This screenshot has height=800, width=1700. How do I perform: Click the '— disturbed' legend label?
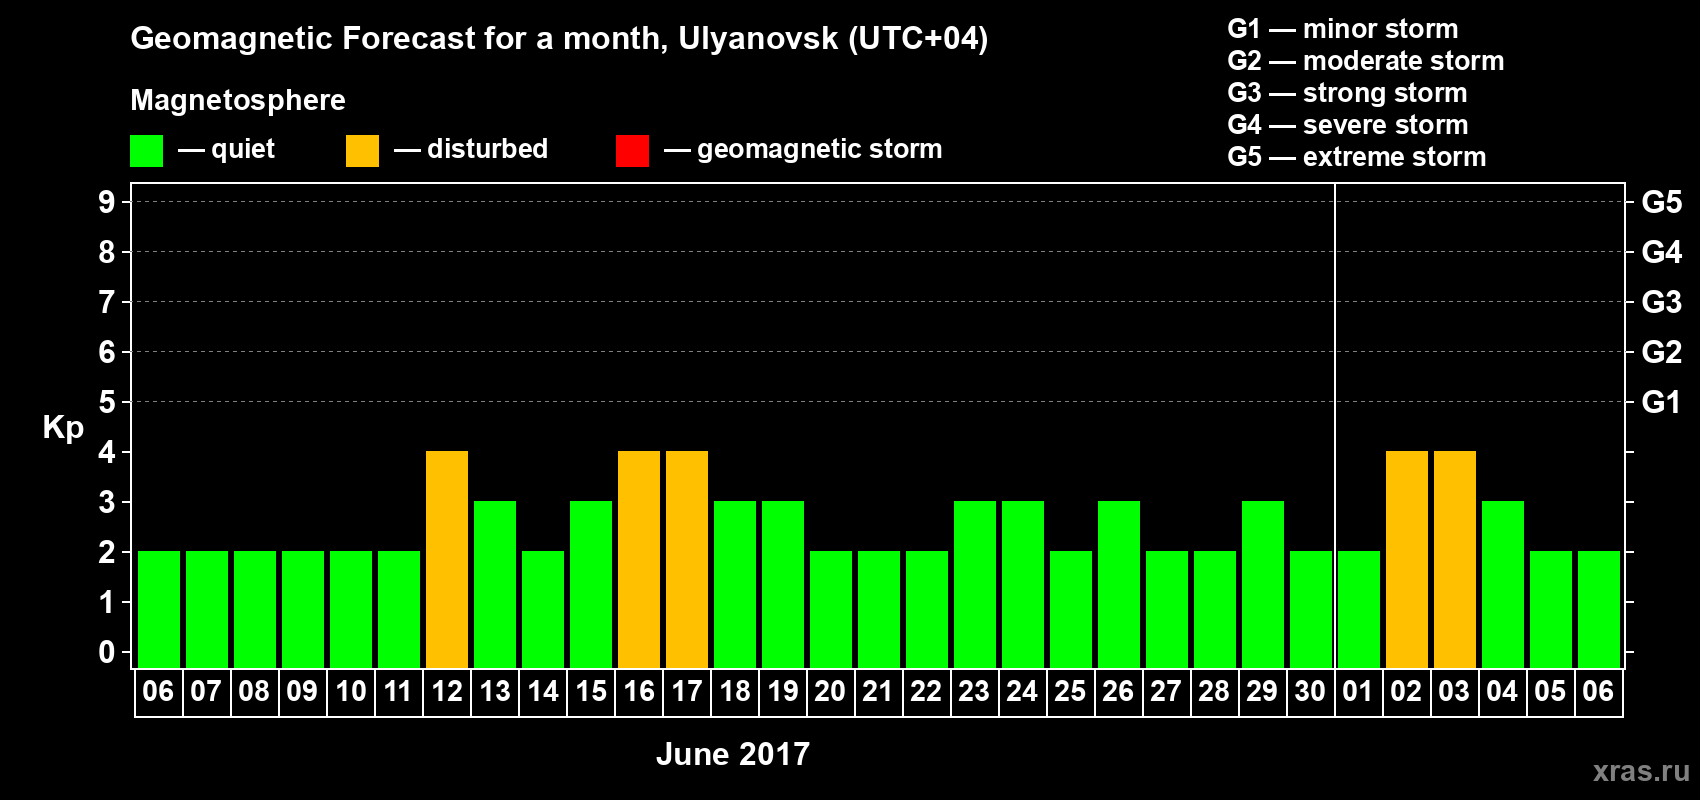click(471, 149)
